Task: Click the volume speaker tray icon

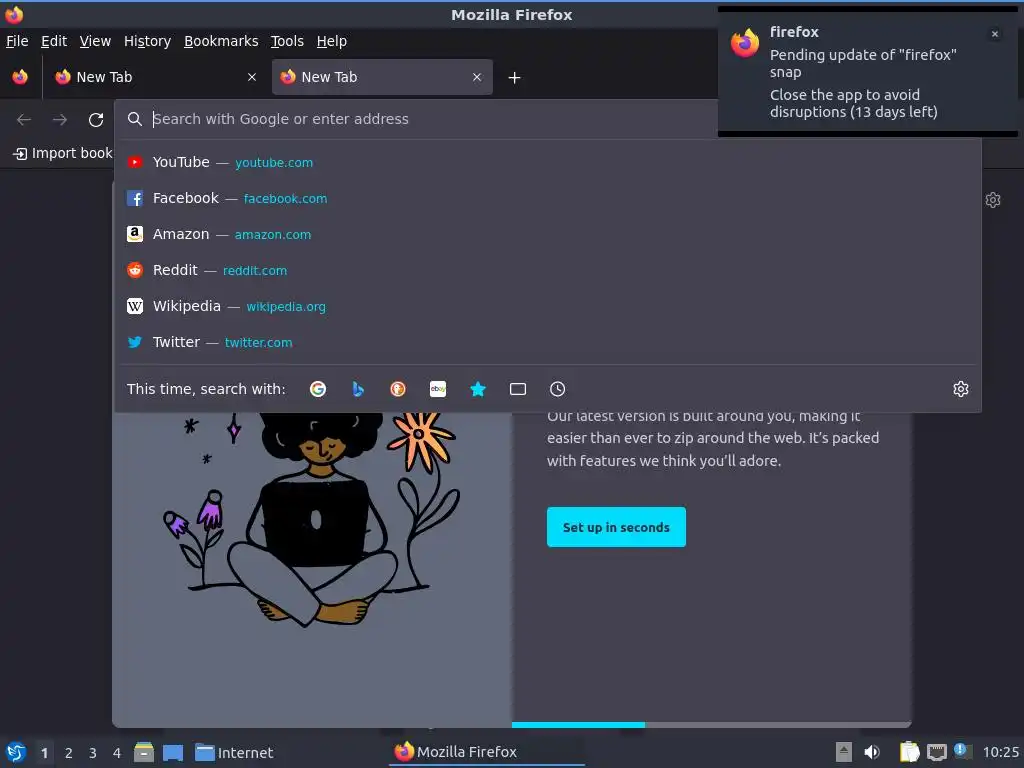Action: (872, 752)
